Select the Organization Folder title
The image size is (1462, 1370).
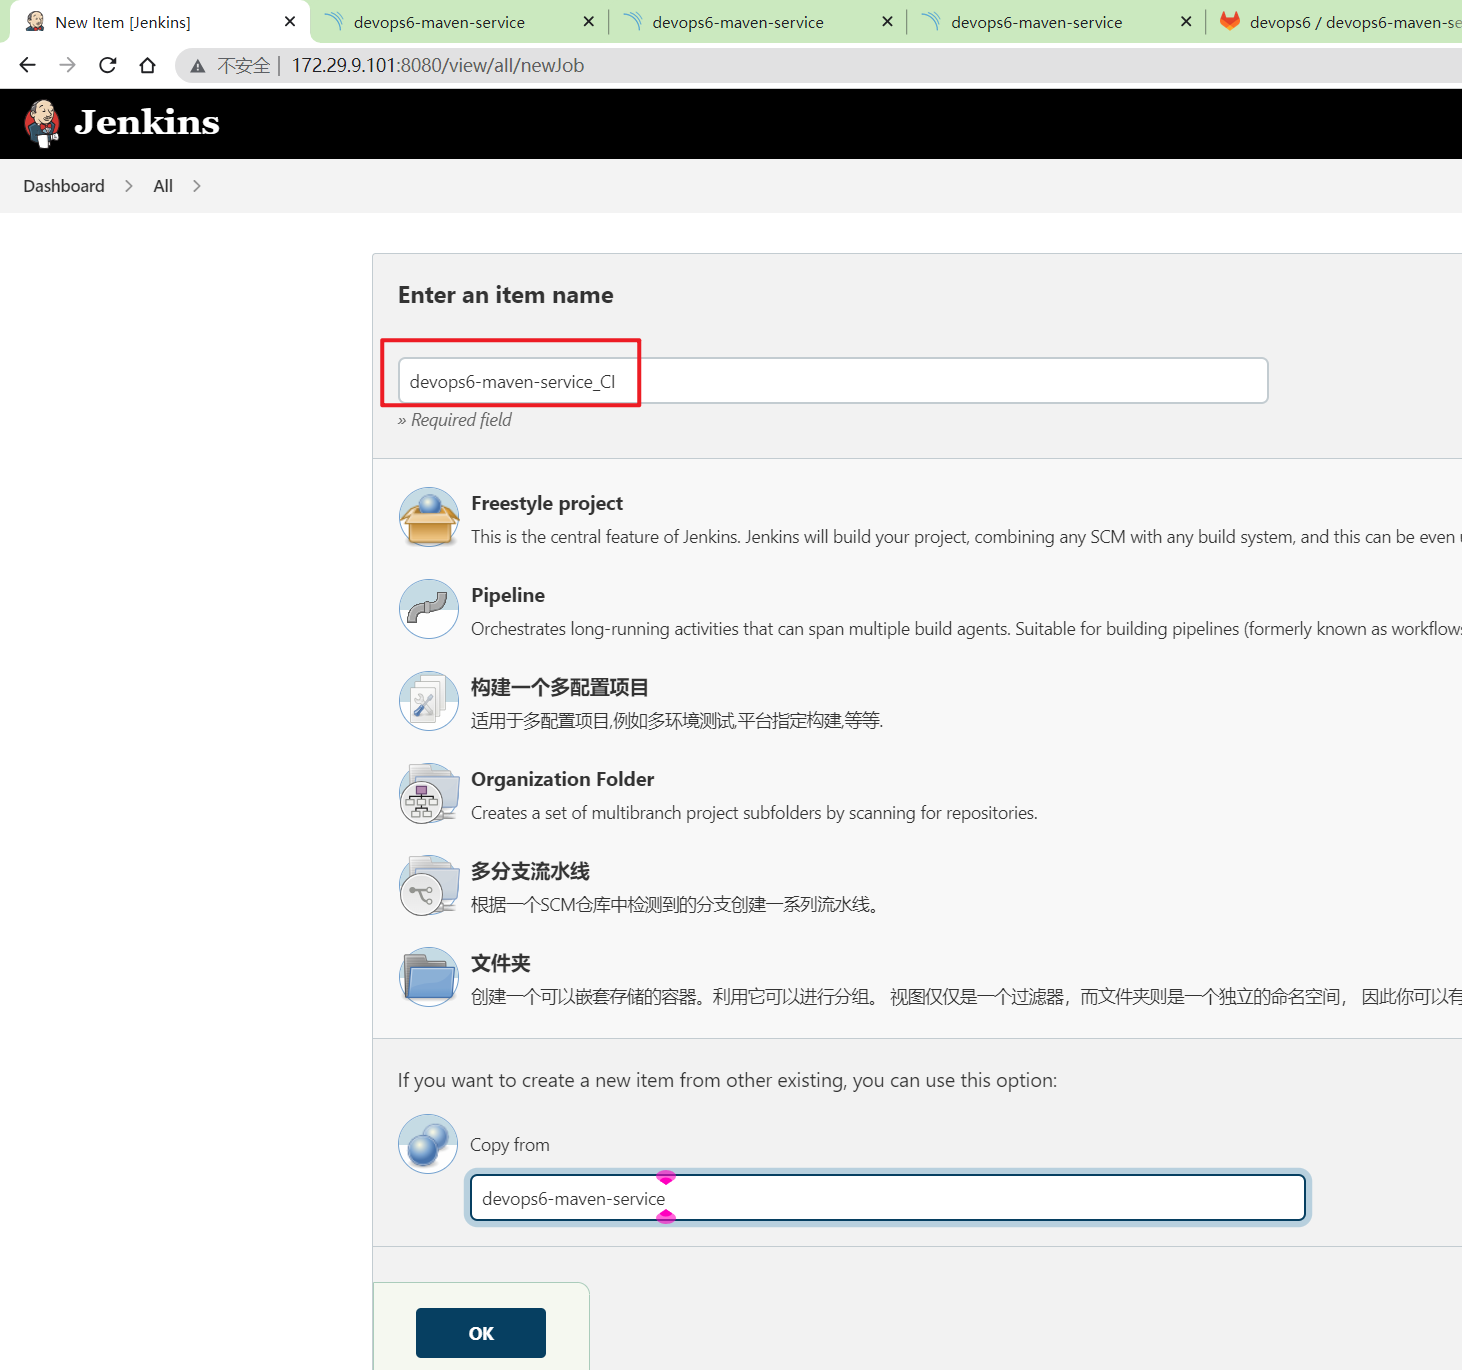(x=562, y=779)
